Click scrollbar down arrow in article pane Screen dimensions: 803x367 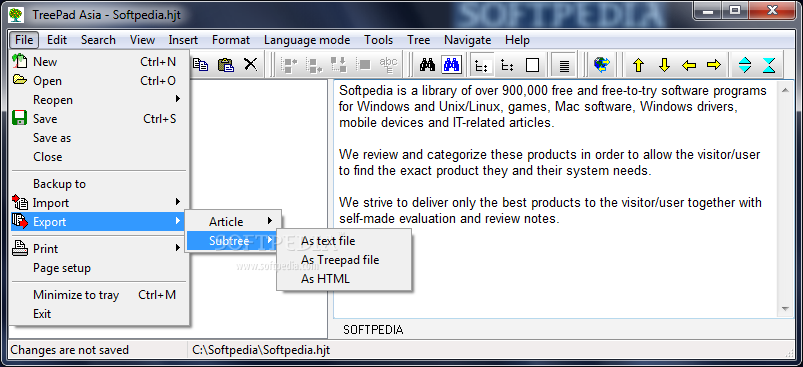coord(786,309)
